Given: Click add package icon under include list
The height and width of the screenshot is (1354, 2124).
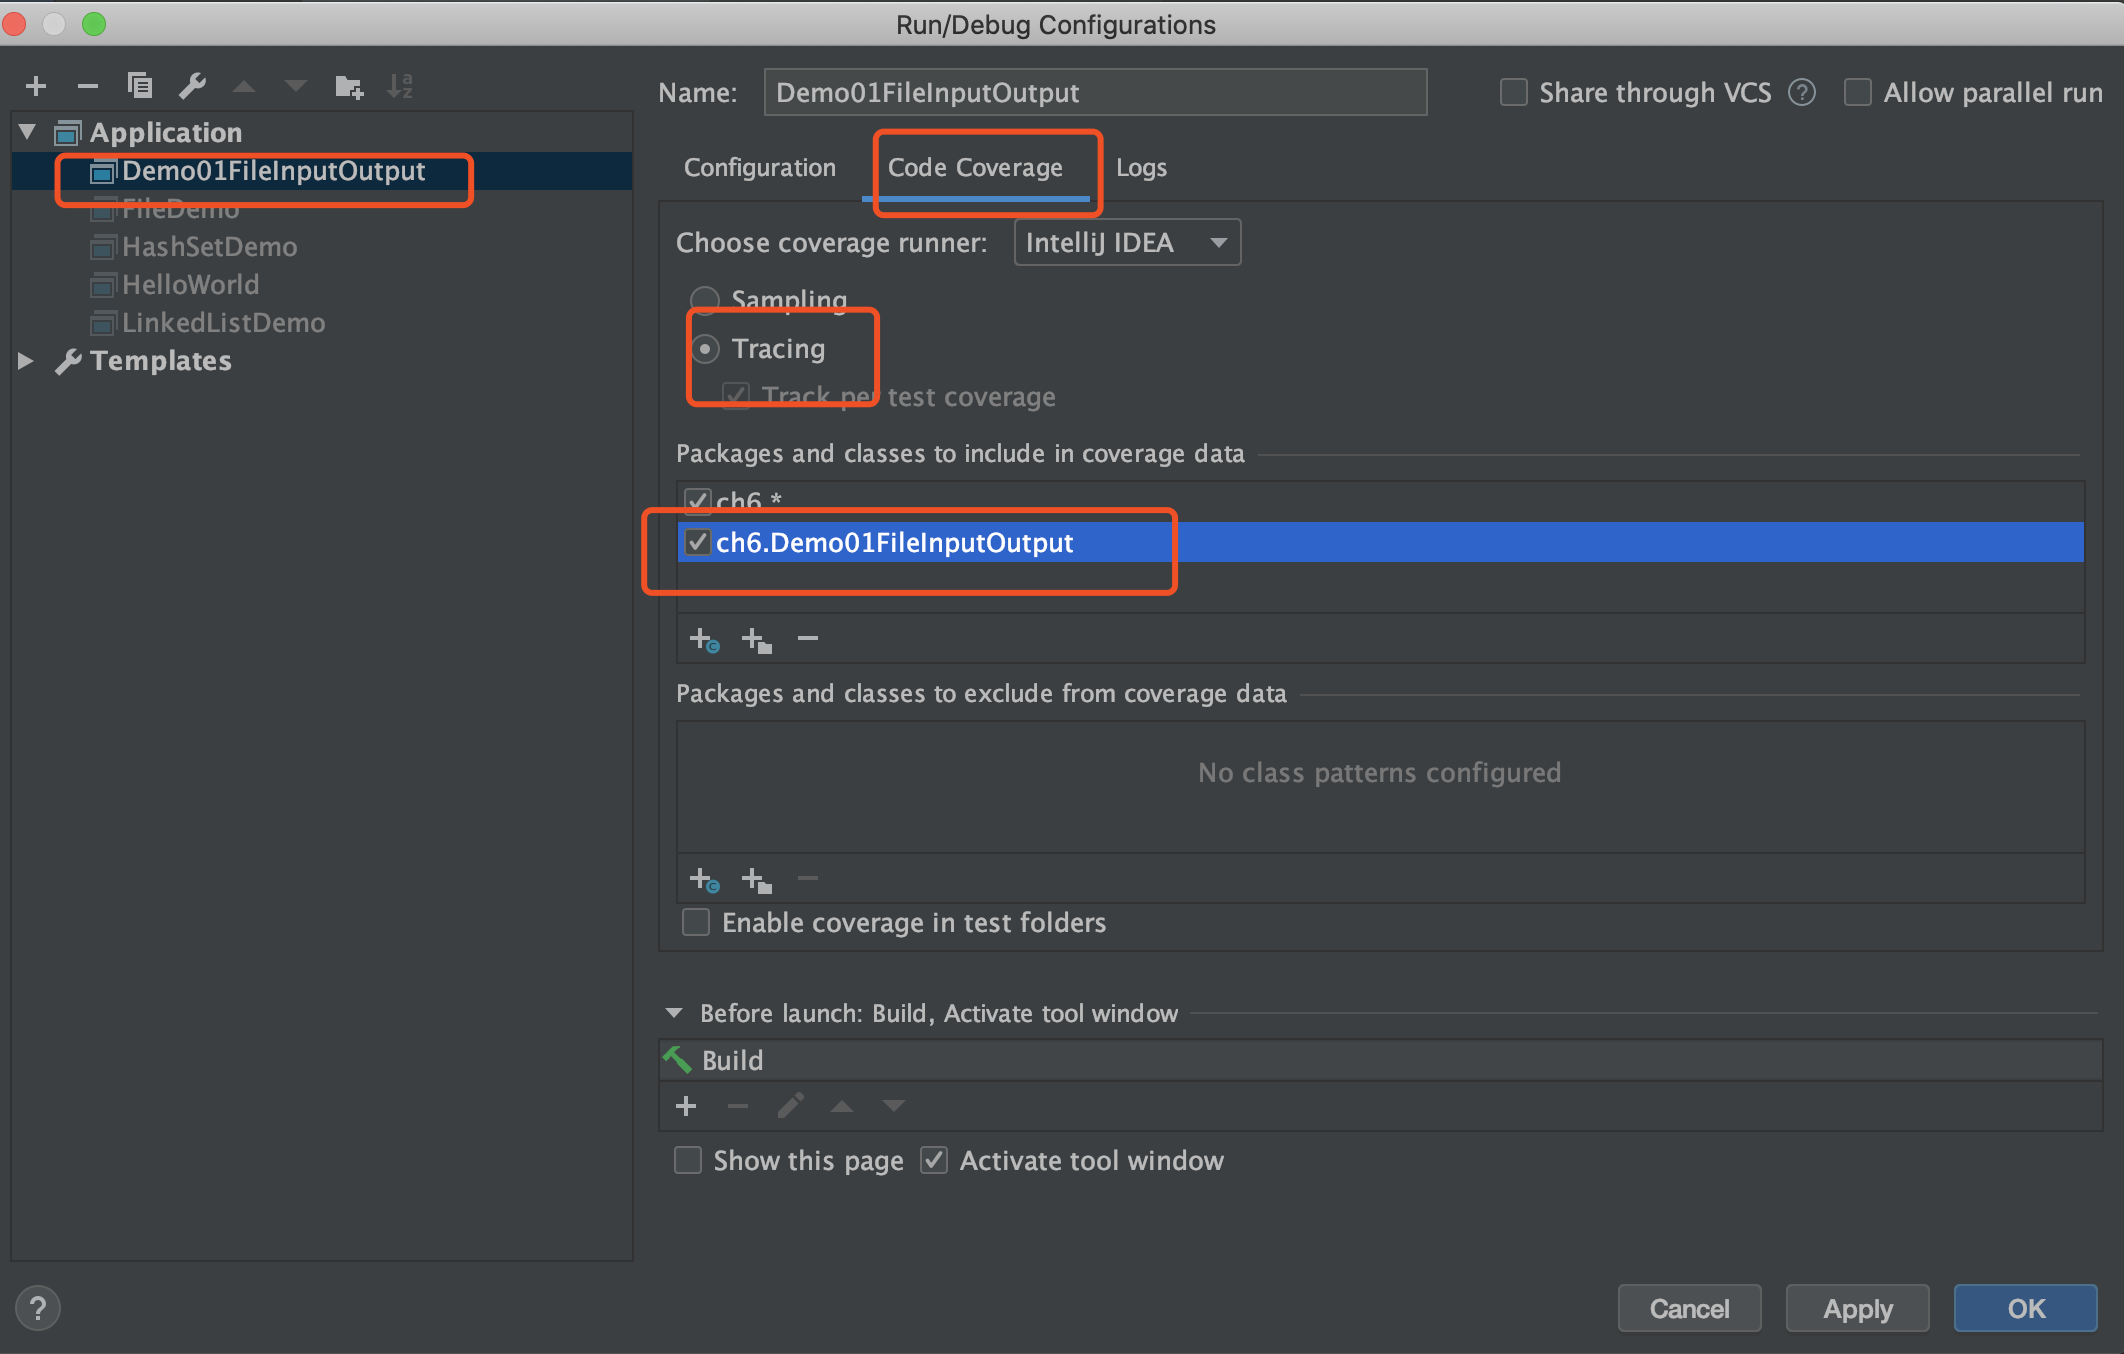Looking at the screenshot, I should click(756, 639).
